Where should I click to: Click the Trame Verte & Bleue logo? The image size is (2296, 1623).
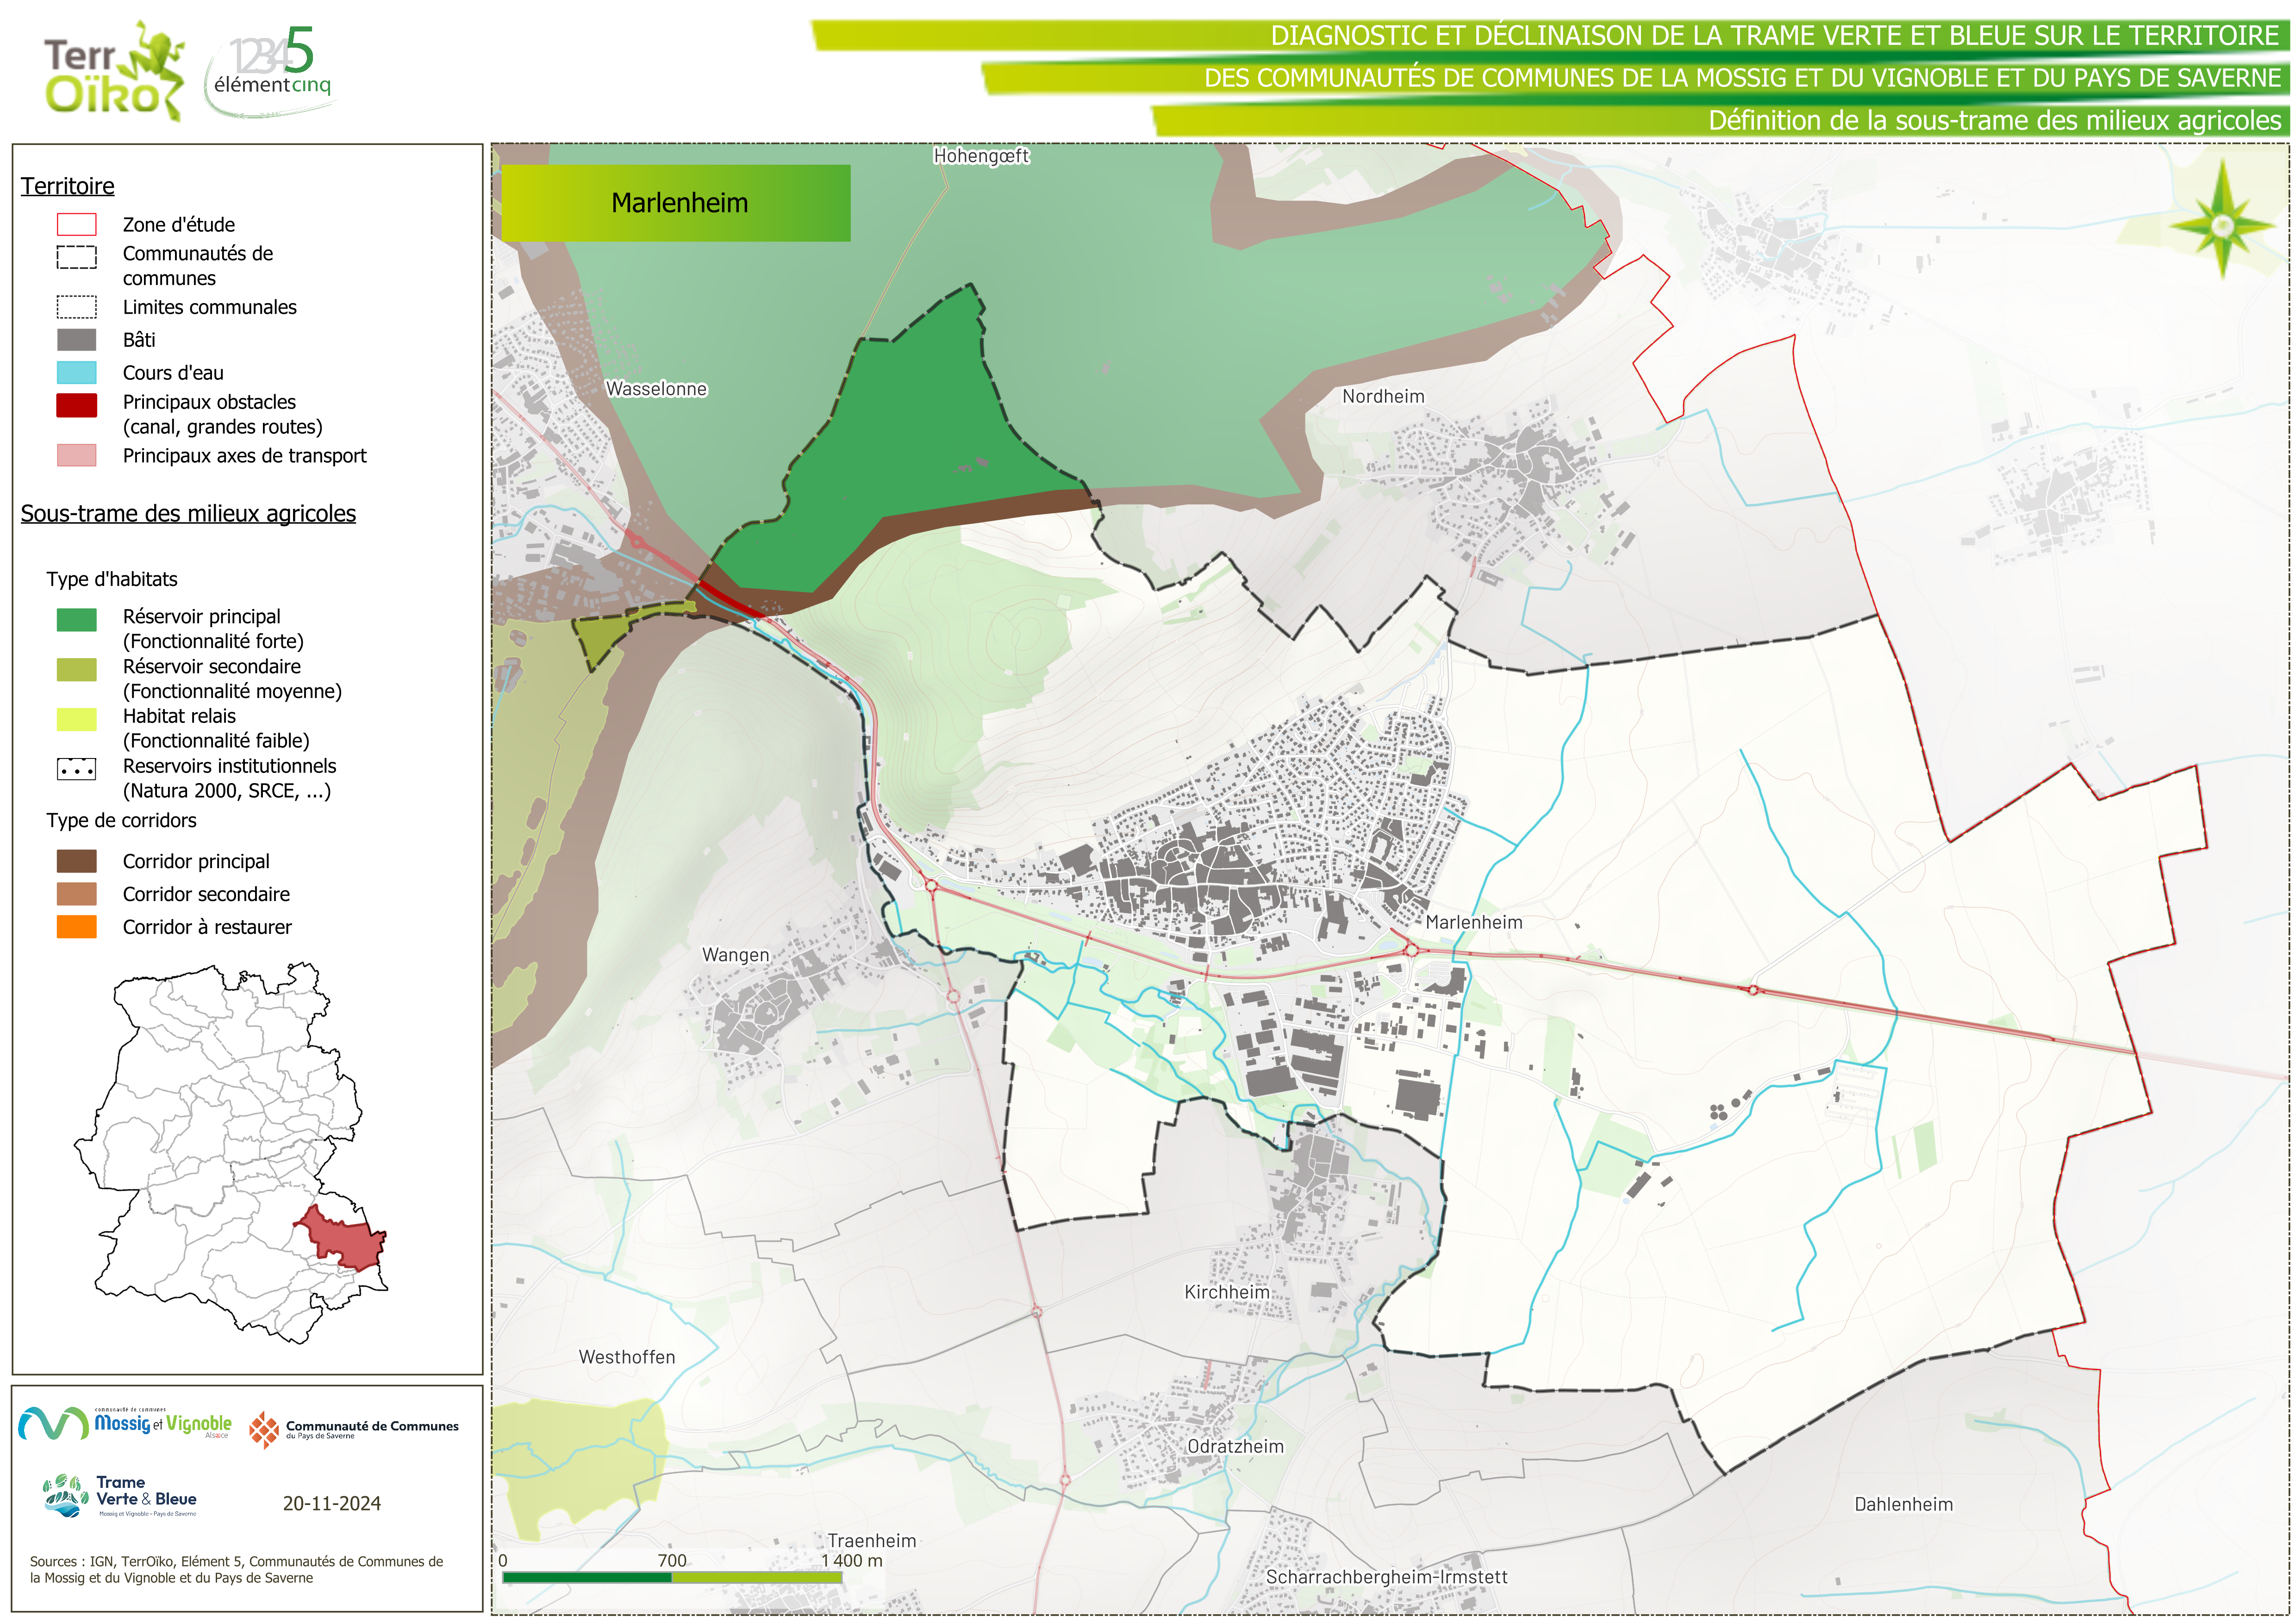[120, 1496]
